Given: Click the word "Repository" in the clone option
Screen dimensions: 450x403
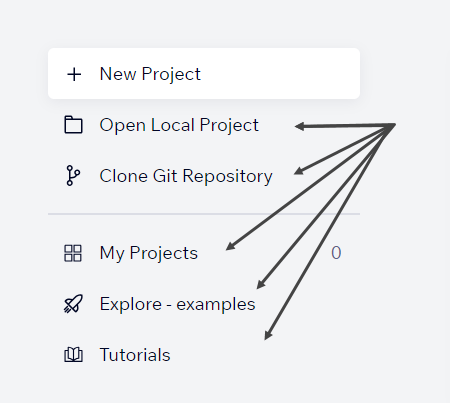Looking at the screenshot, I should (228, 176).
